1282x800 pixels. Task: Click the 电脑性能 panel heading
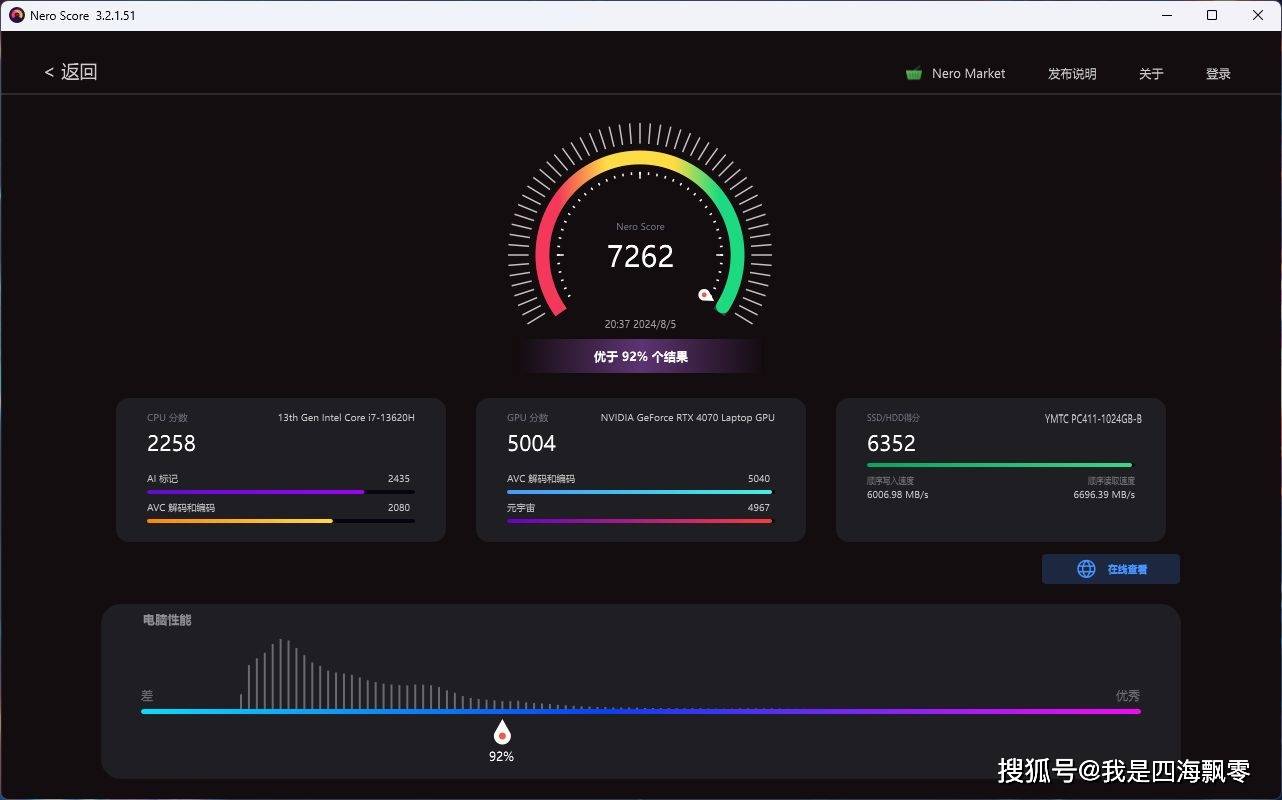[167, 620]
